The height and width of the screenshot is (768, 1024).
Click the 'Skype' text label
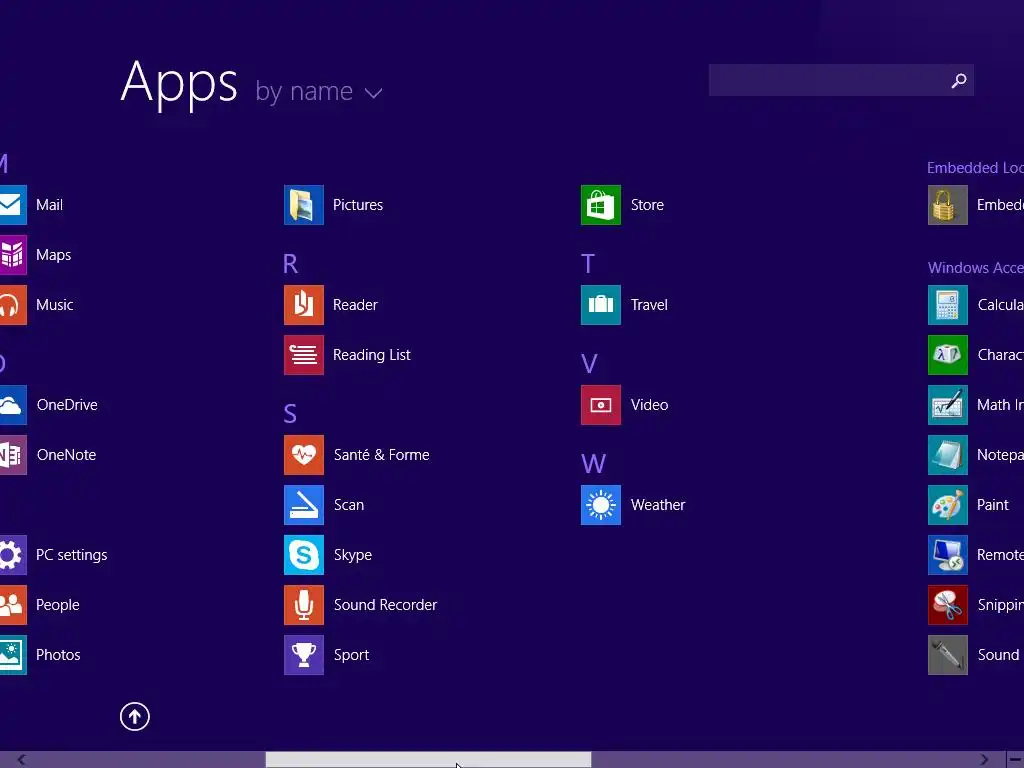click(353, 555)
